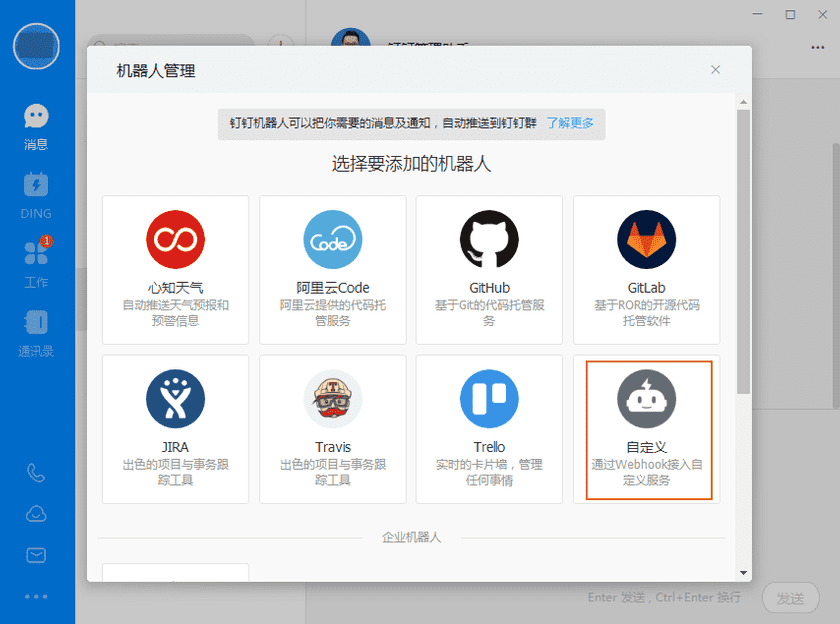This screenshot has width=840, height=624.
Task: Click the dialog scroll-down arrow
Action: [x=743, y=573]
